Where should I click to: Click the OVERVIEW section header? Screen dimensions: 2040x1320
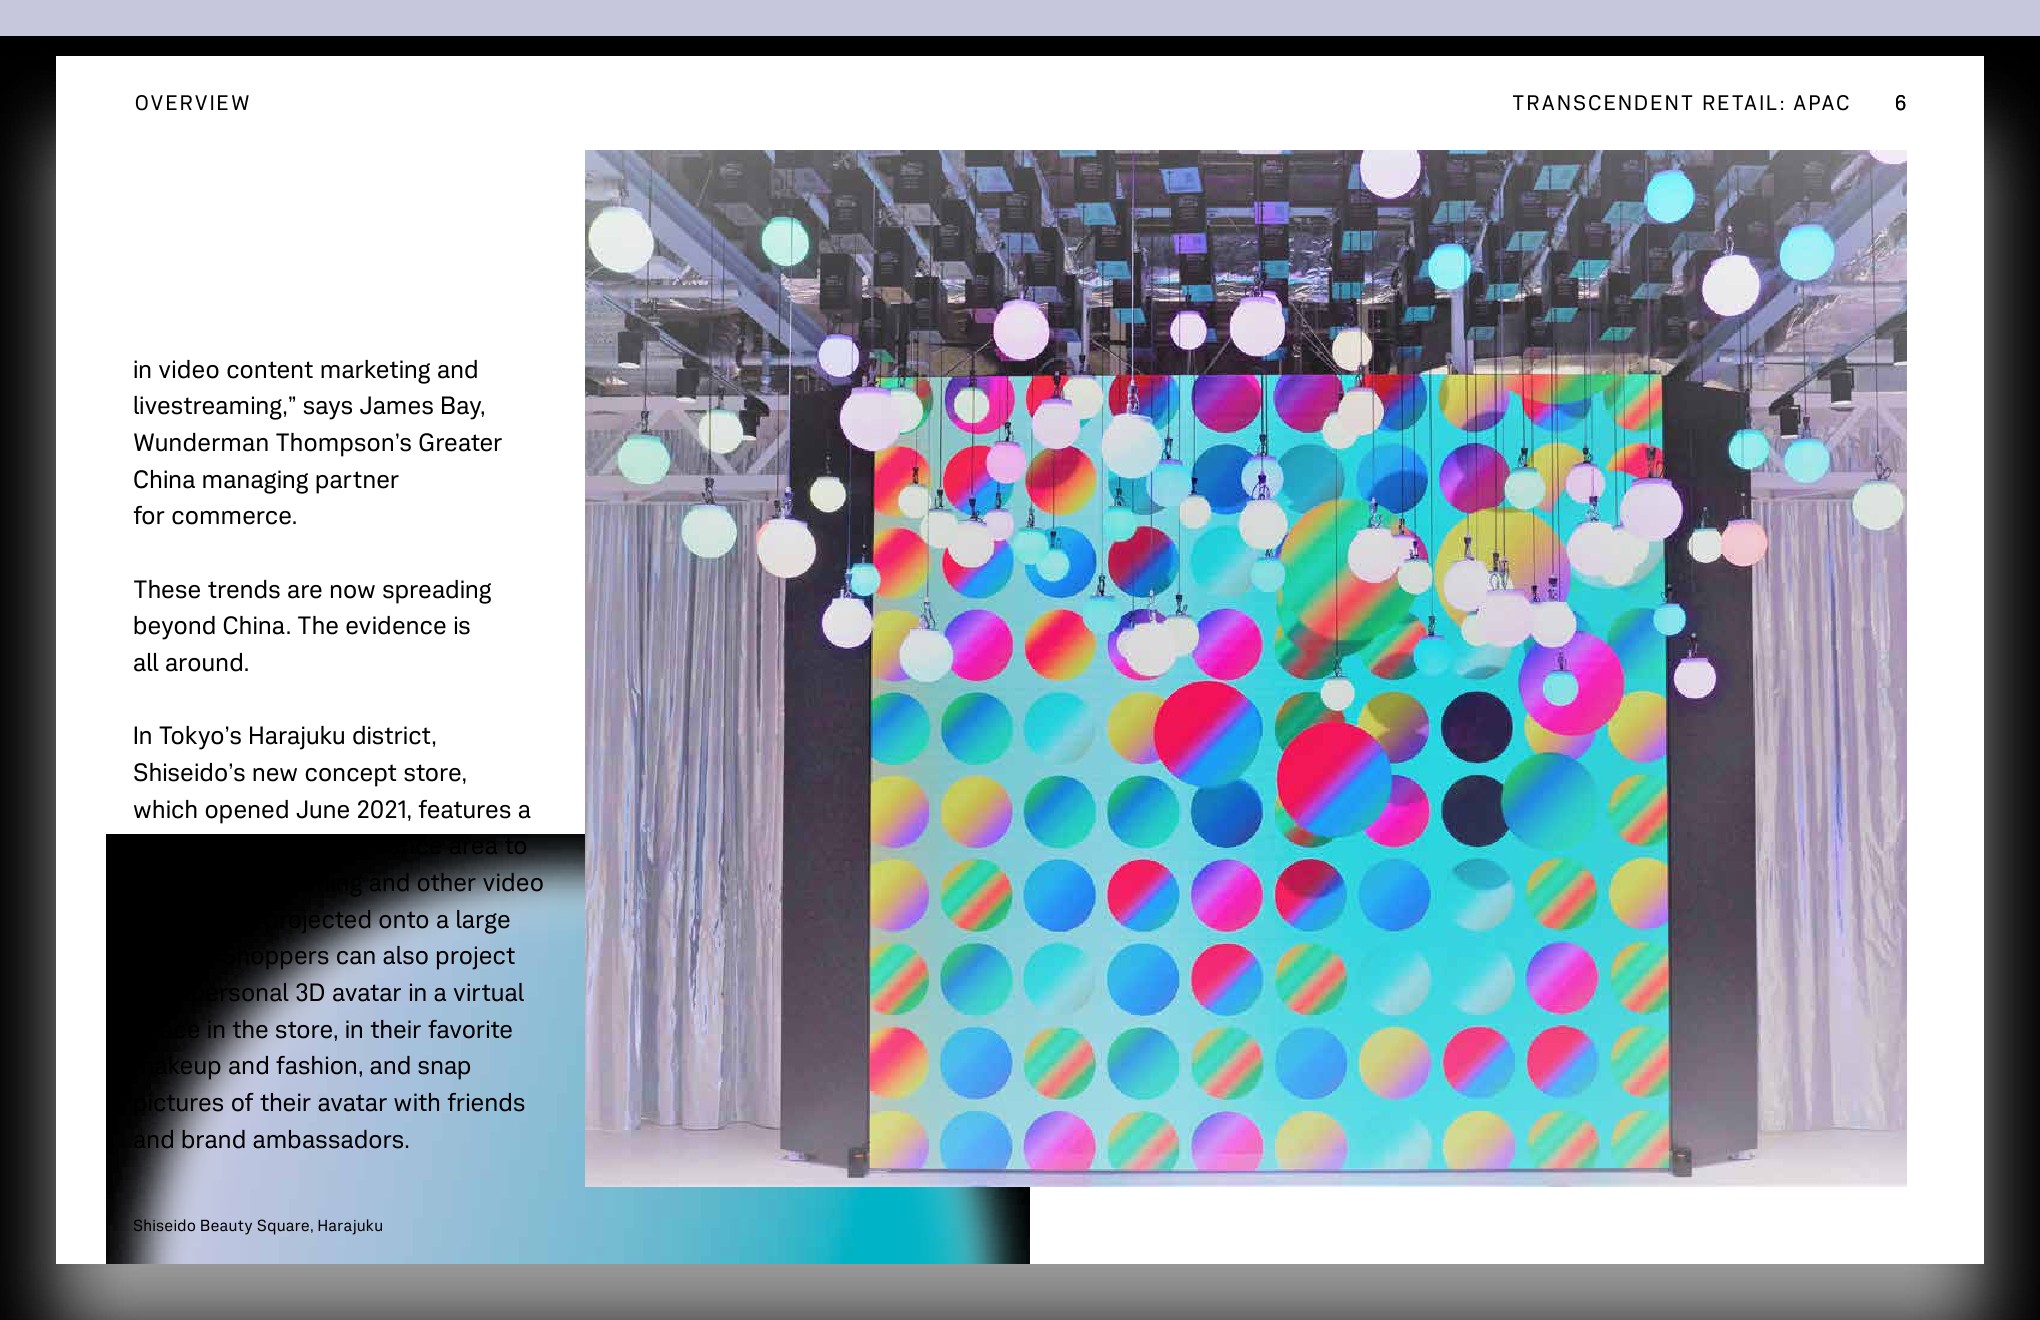click(192, 103)
